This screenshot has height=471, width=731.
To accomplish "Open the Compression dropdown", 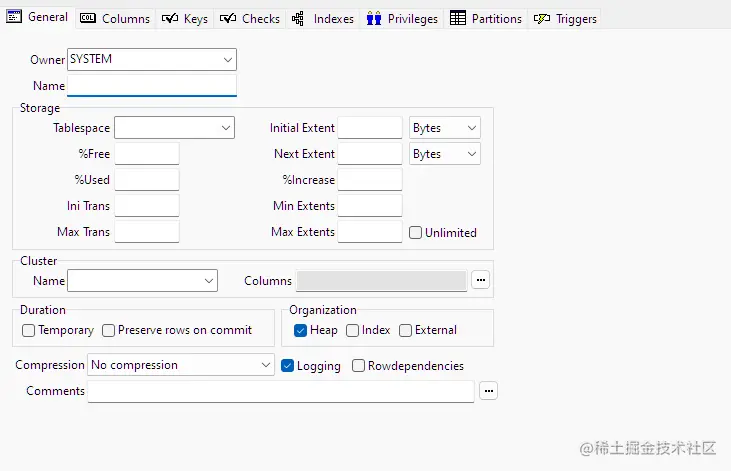I will pos(181,365).
